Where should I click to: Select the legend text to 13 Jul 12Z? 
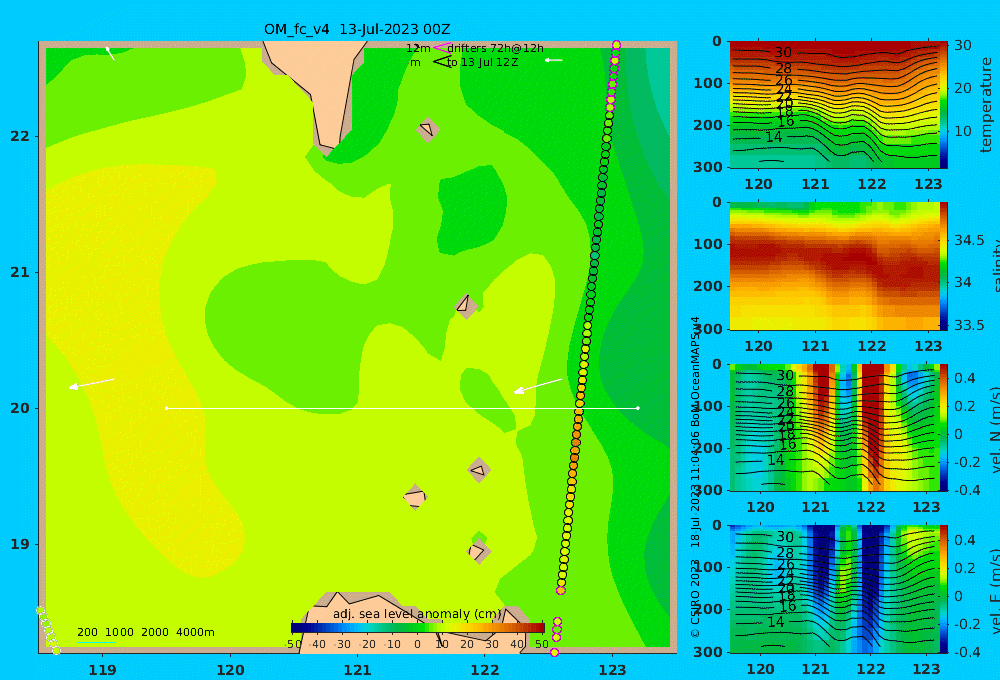click(x=483, y=63)
